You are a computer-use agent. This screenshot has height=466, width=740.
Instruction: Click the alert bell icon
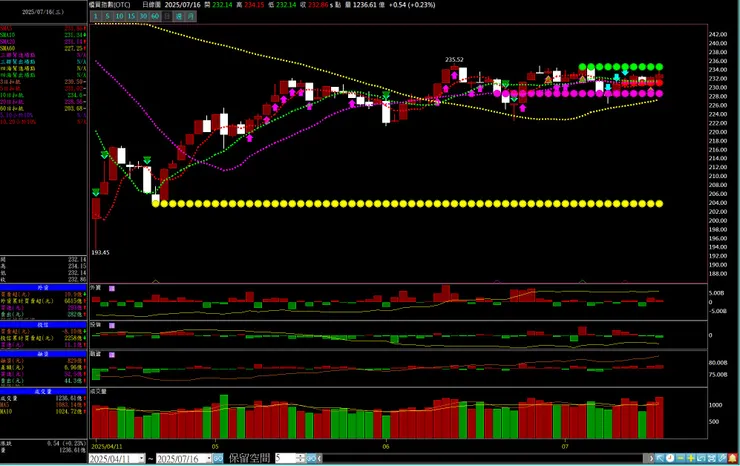pyautogui.click(x=732, y=458)
